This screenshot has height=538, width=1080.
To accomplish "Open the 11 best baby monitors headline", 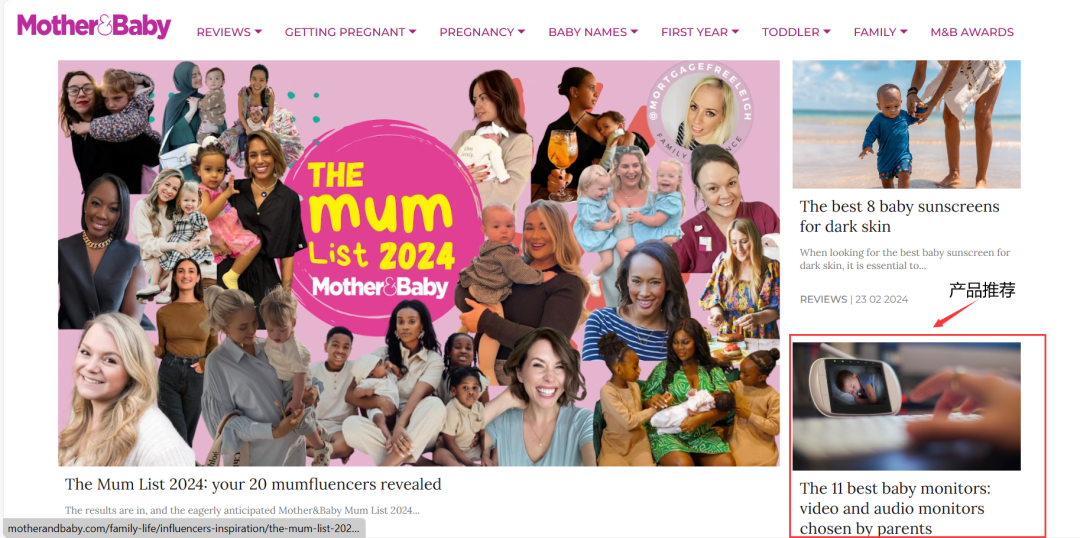I will point(895,508).
